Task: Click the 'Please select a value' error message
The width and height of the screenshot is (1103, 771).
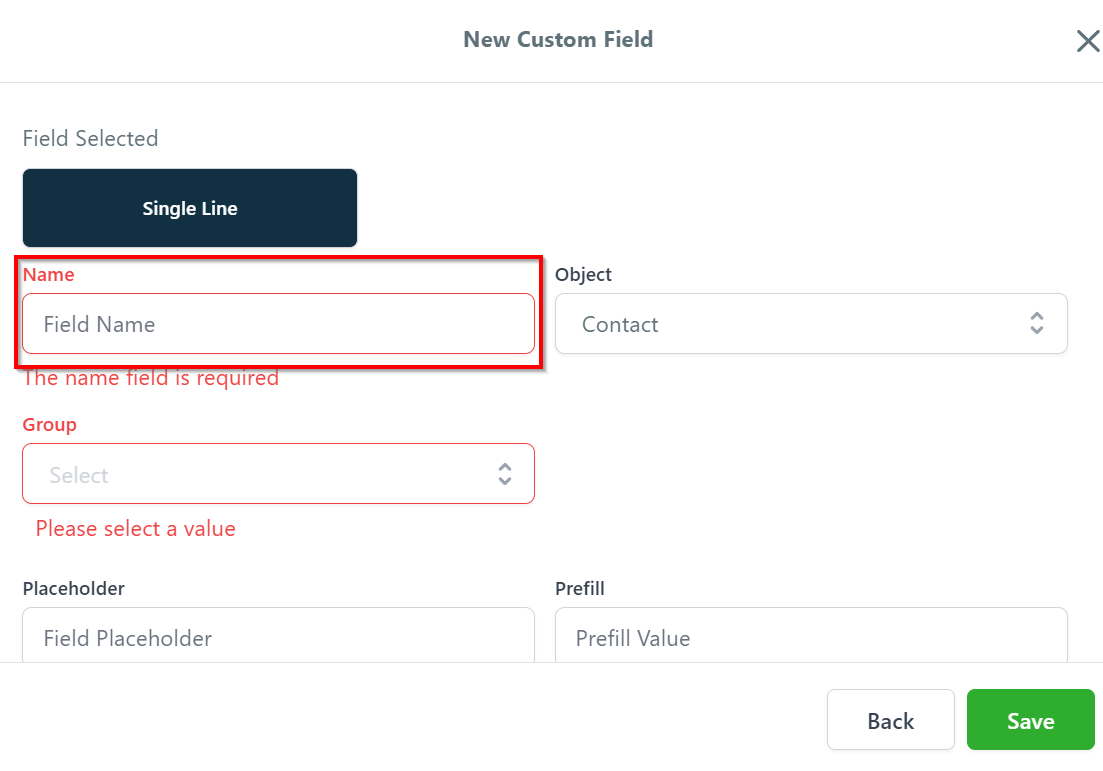Action: [136, 529]
